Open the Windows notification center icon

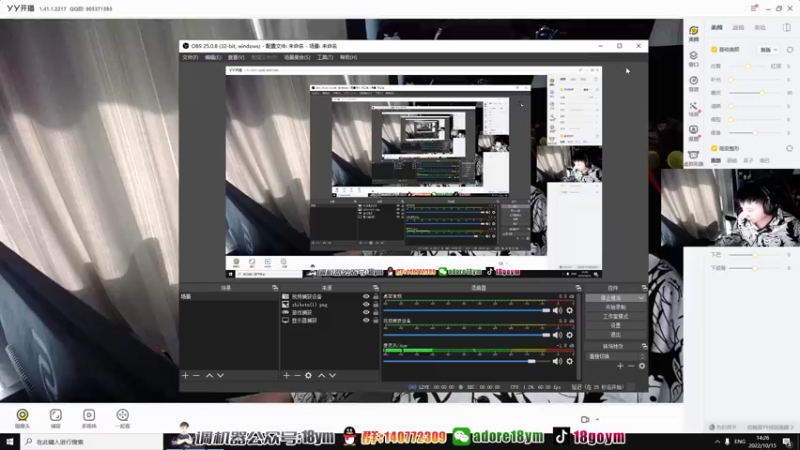[x=788, y=441]
